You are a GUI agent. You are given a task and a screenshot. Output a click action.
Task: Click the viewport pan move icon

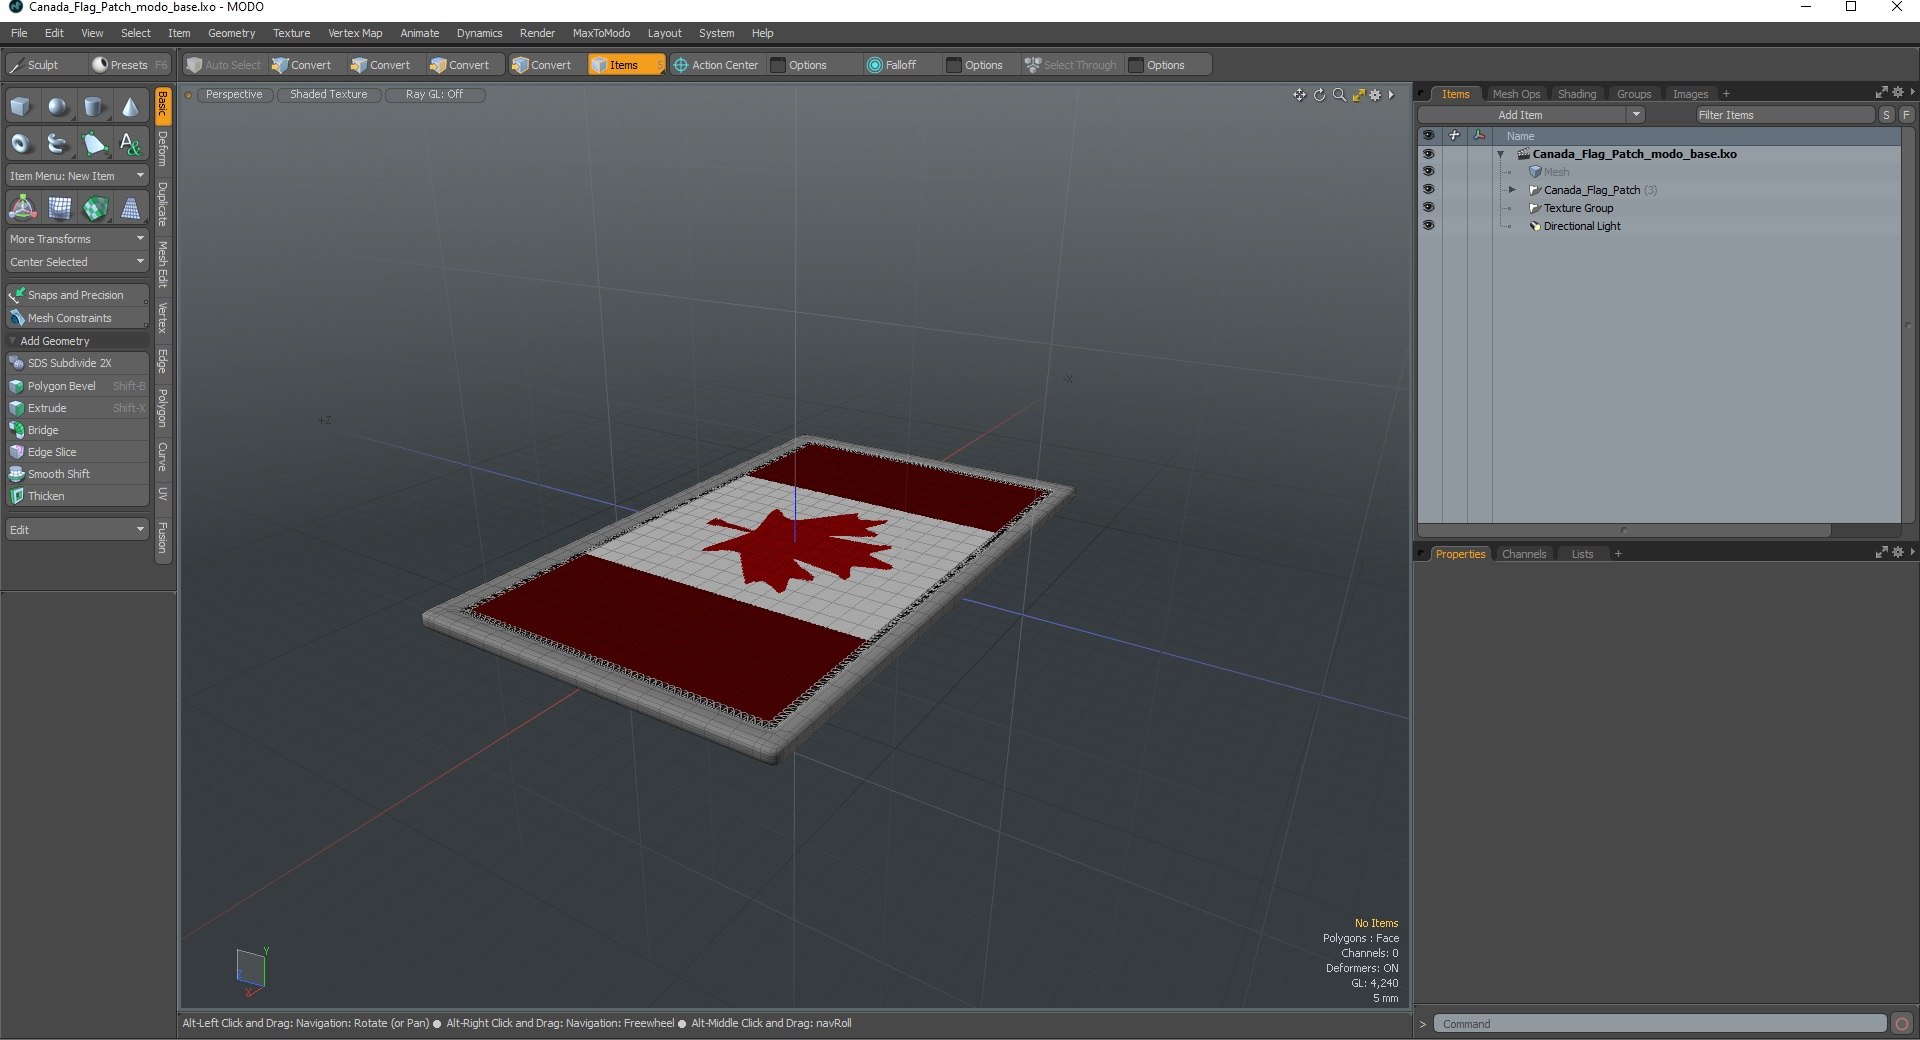click(x=1299, y=95)
